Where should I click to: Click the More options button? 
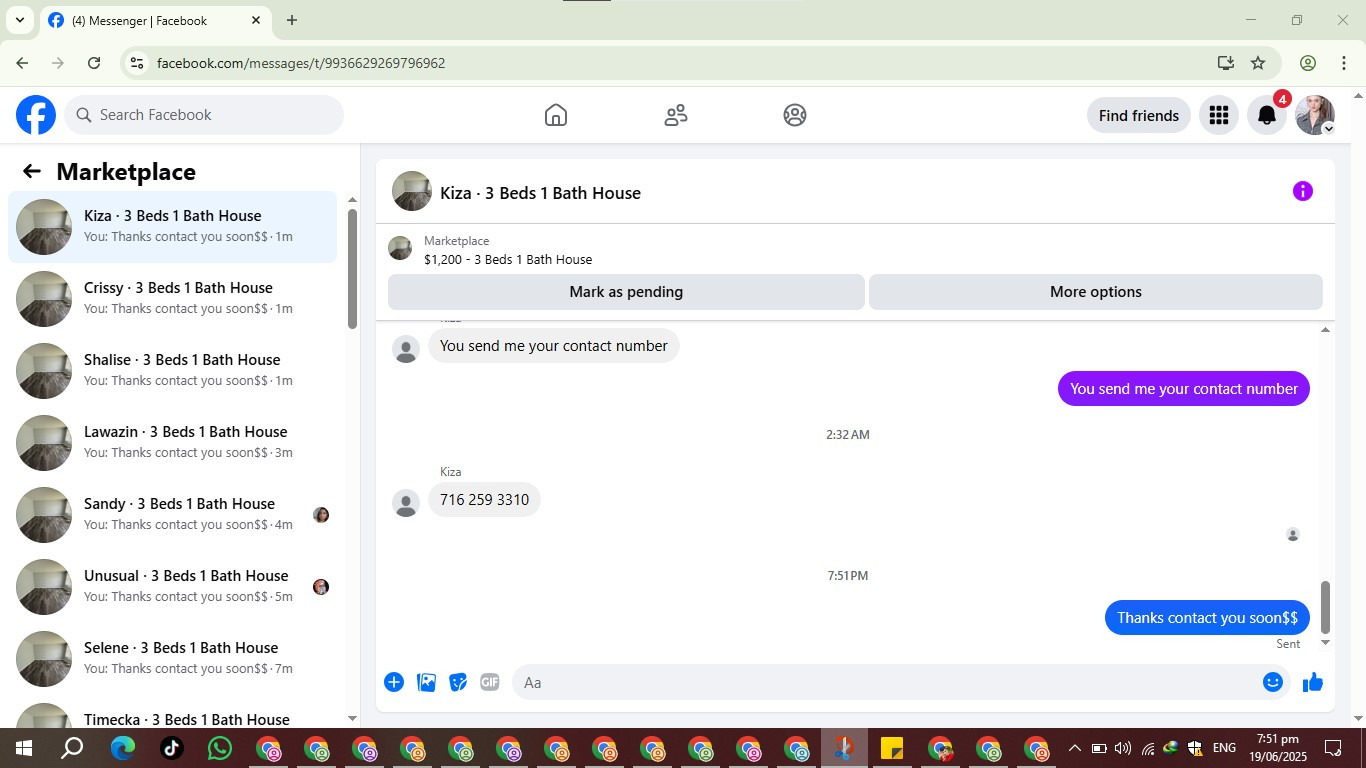1096,292
